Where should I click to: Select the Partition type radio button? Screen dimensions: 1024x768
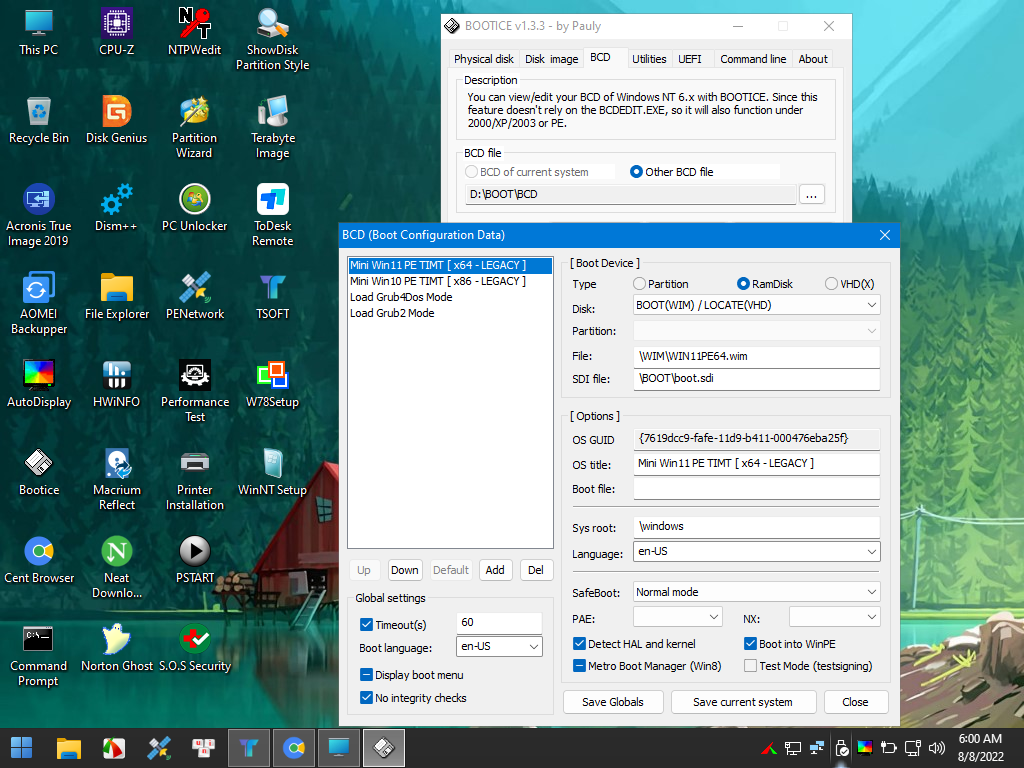(639, 283)
